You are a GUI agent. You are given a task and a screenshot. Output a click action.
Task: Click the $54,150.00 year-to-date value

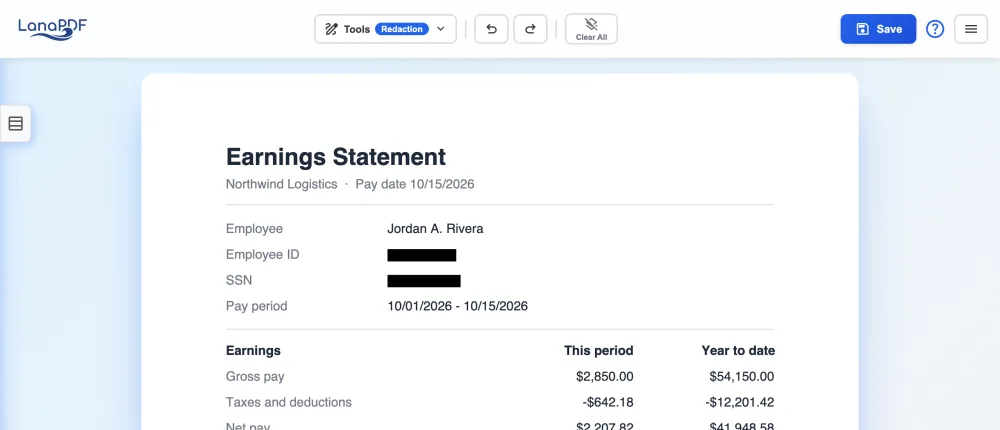click(x=742, y=376)
